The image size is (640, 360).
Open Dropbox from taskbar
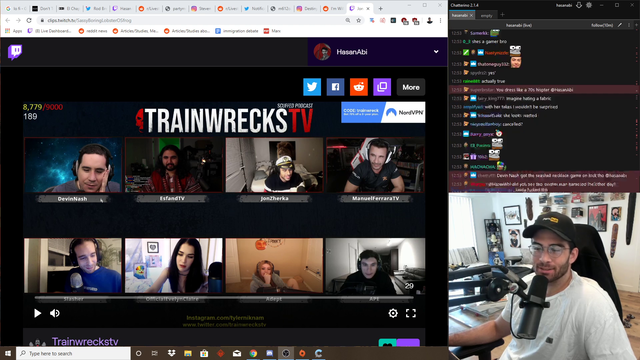[171, 353]
